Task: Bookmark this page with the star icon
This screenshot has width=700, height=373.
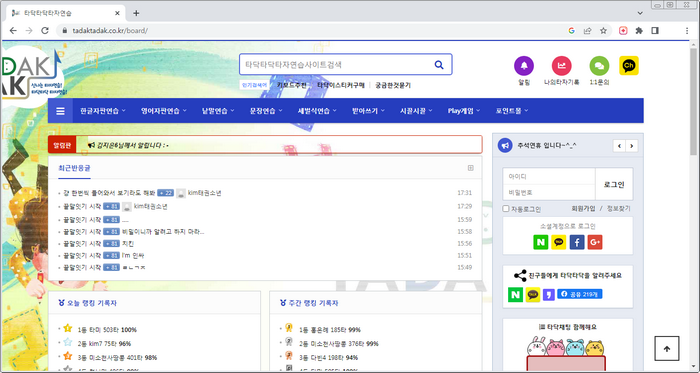Action: (x=604, y=31)
